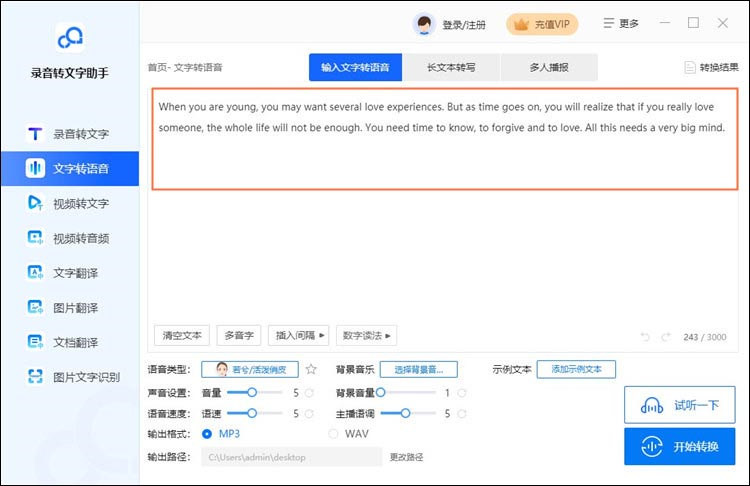Image resolution: width=750 pixels, height=486 pixels.
Task: Reset 主播语调 with its circle icon
Action: [x=462, y=413]
